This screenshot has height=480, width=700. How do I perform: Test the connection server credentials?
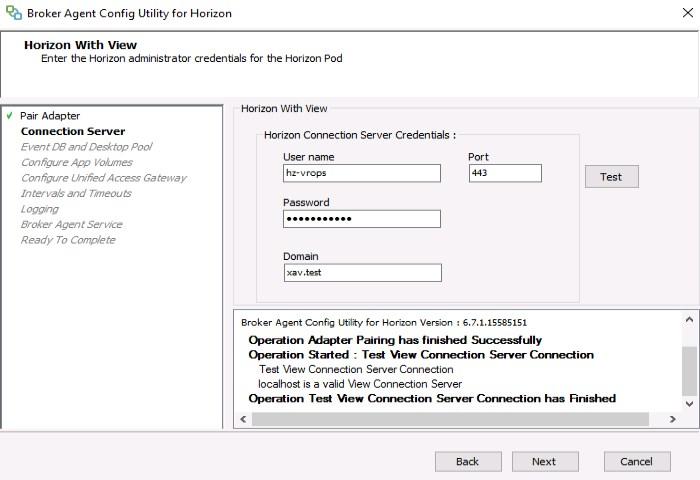point(612,177)
